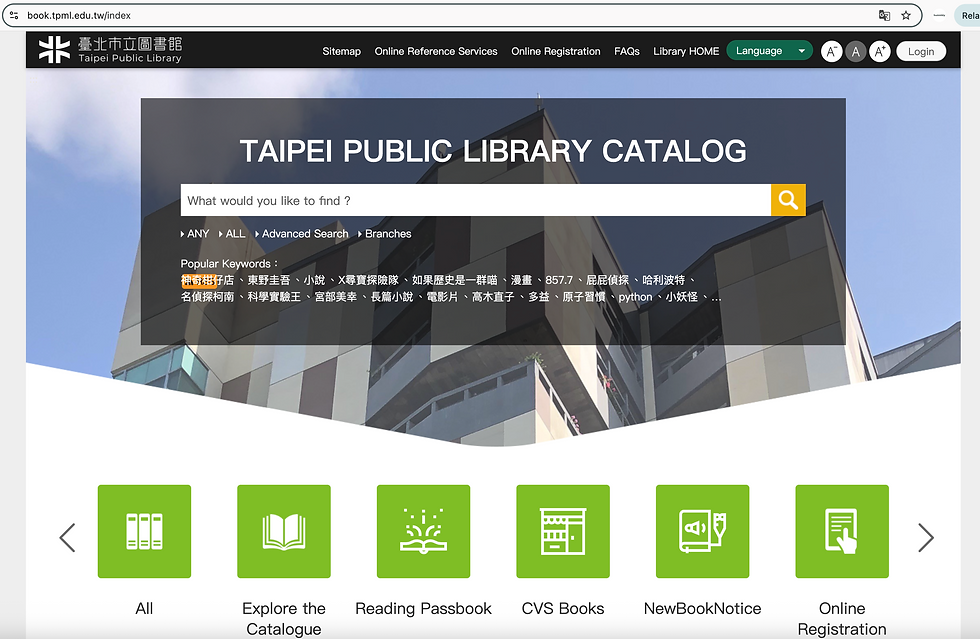Open Online Registration in top navigation
980x639 pixels.
(556, 51)
